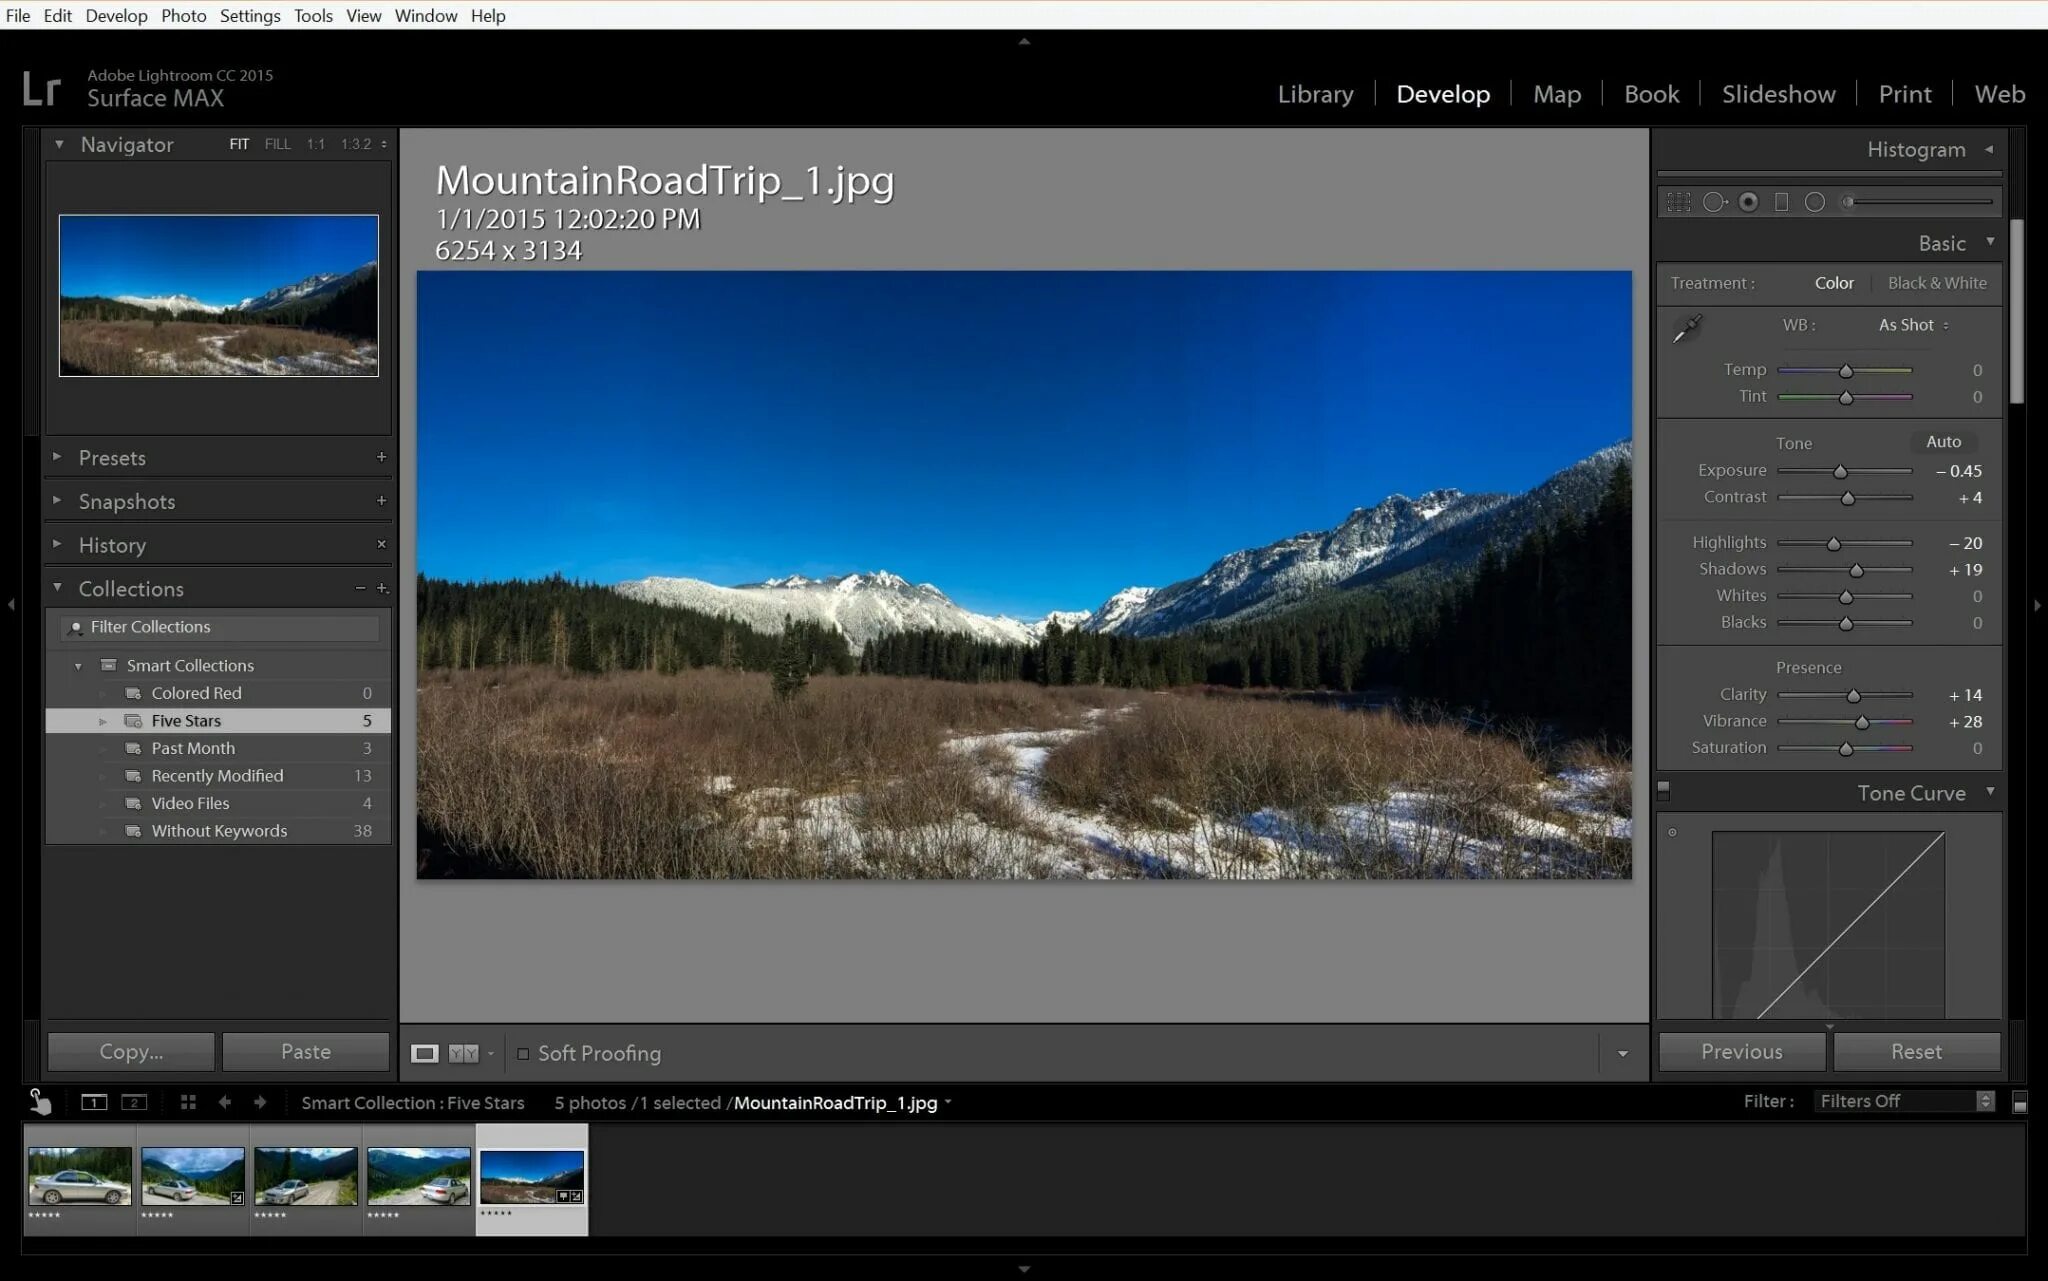The image size is (2048, 1281).
Task: Open the As Shot white balance dropdown
Action: tap(1912, 325)
